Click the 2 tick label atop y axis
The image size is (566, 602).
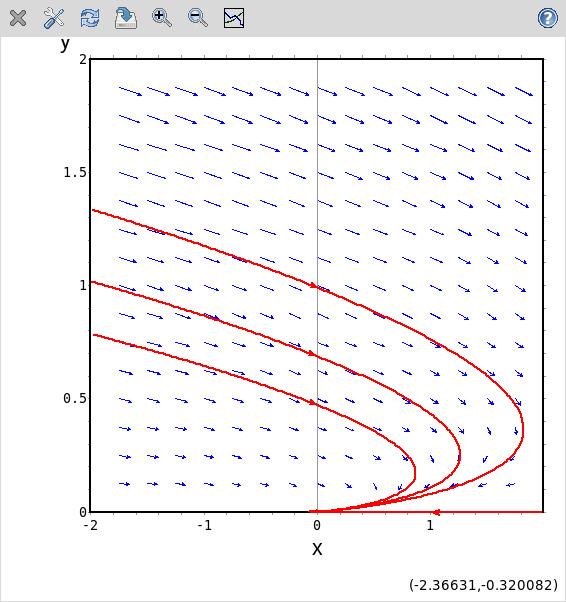coord(83,60)
